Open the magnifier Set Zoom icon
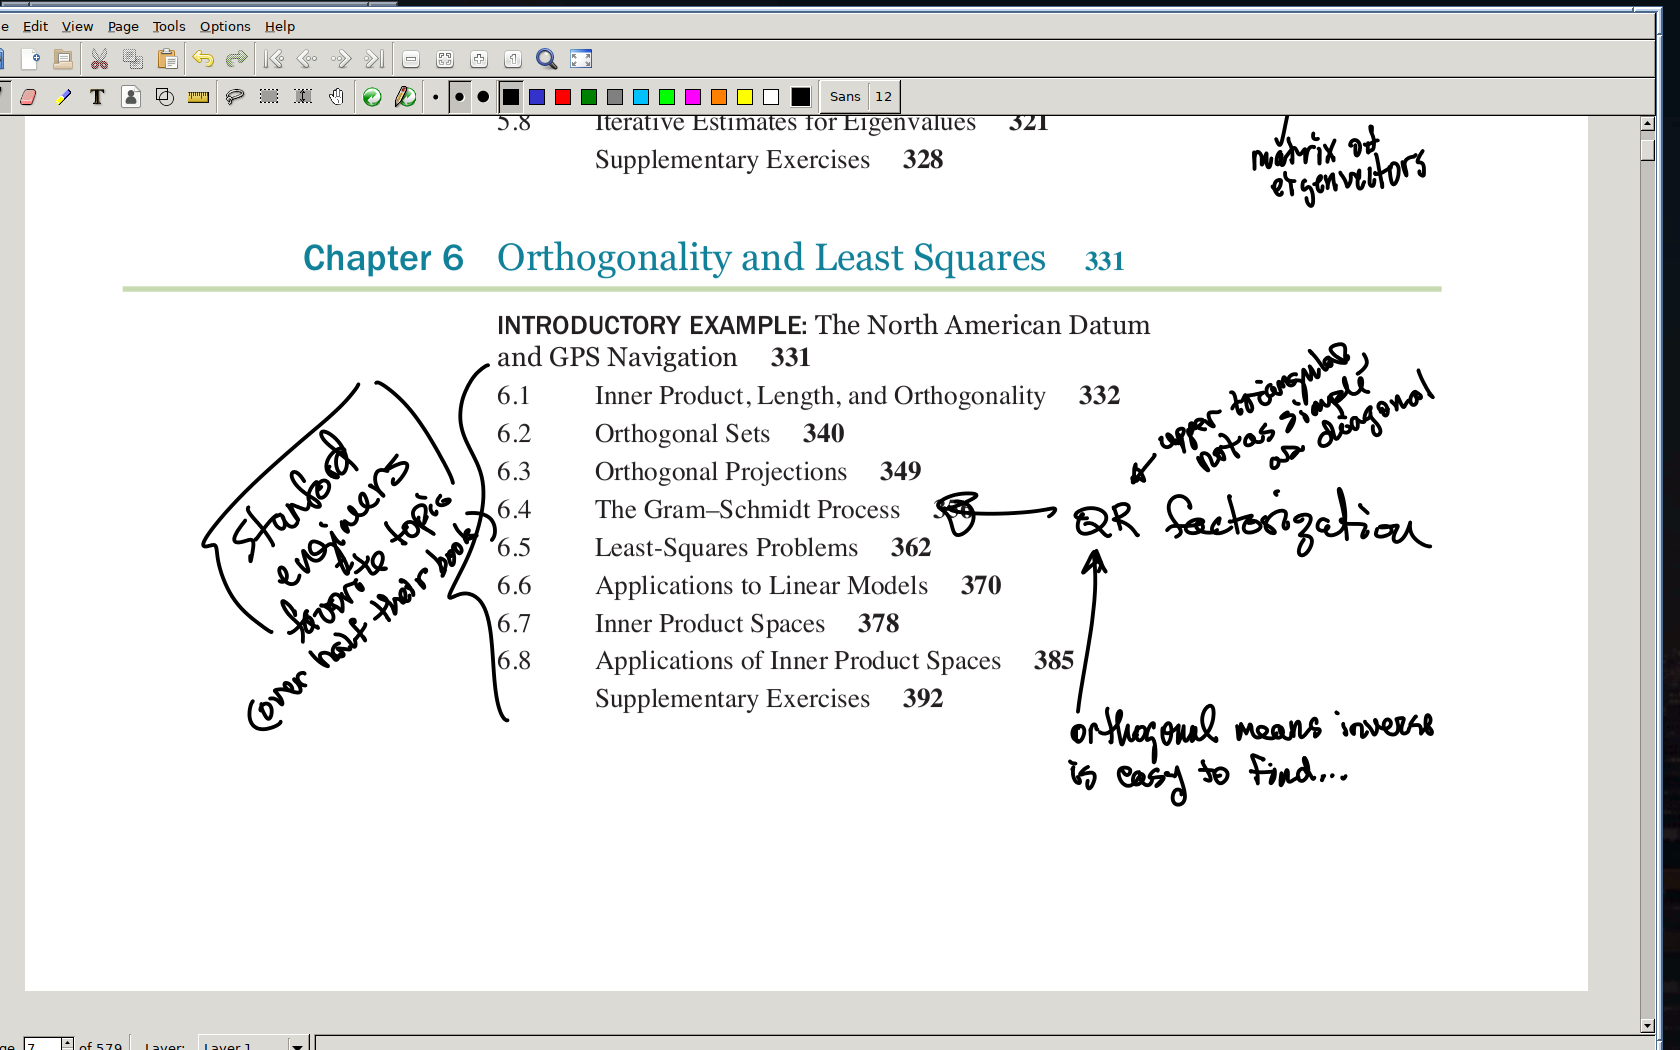Screen dimensions: 1680x1050 click(x=546, y=59)
